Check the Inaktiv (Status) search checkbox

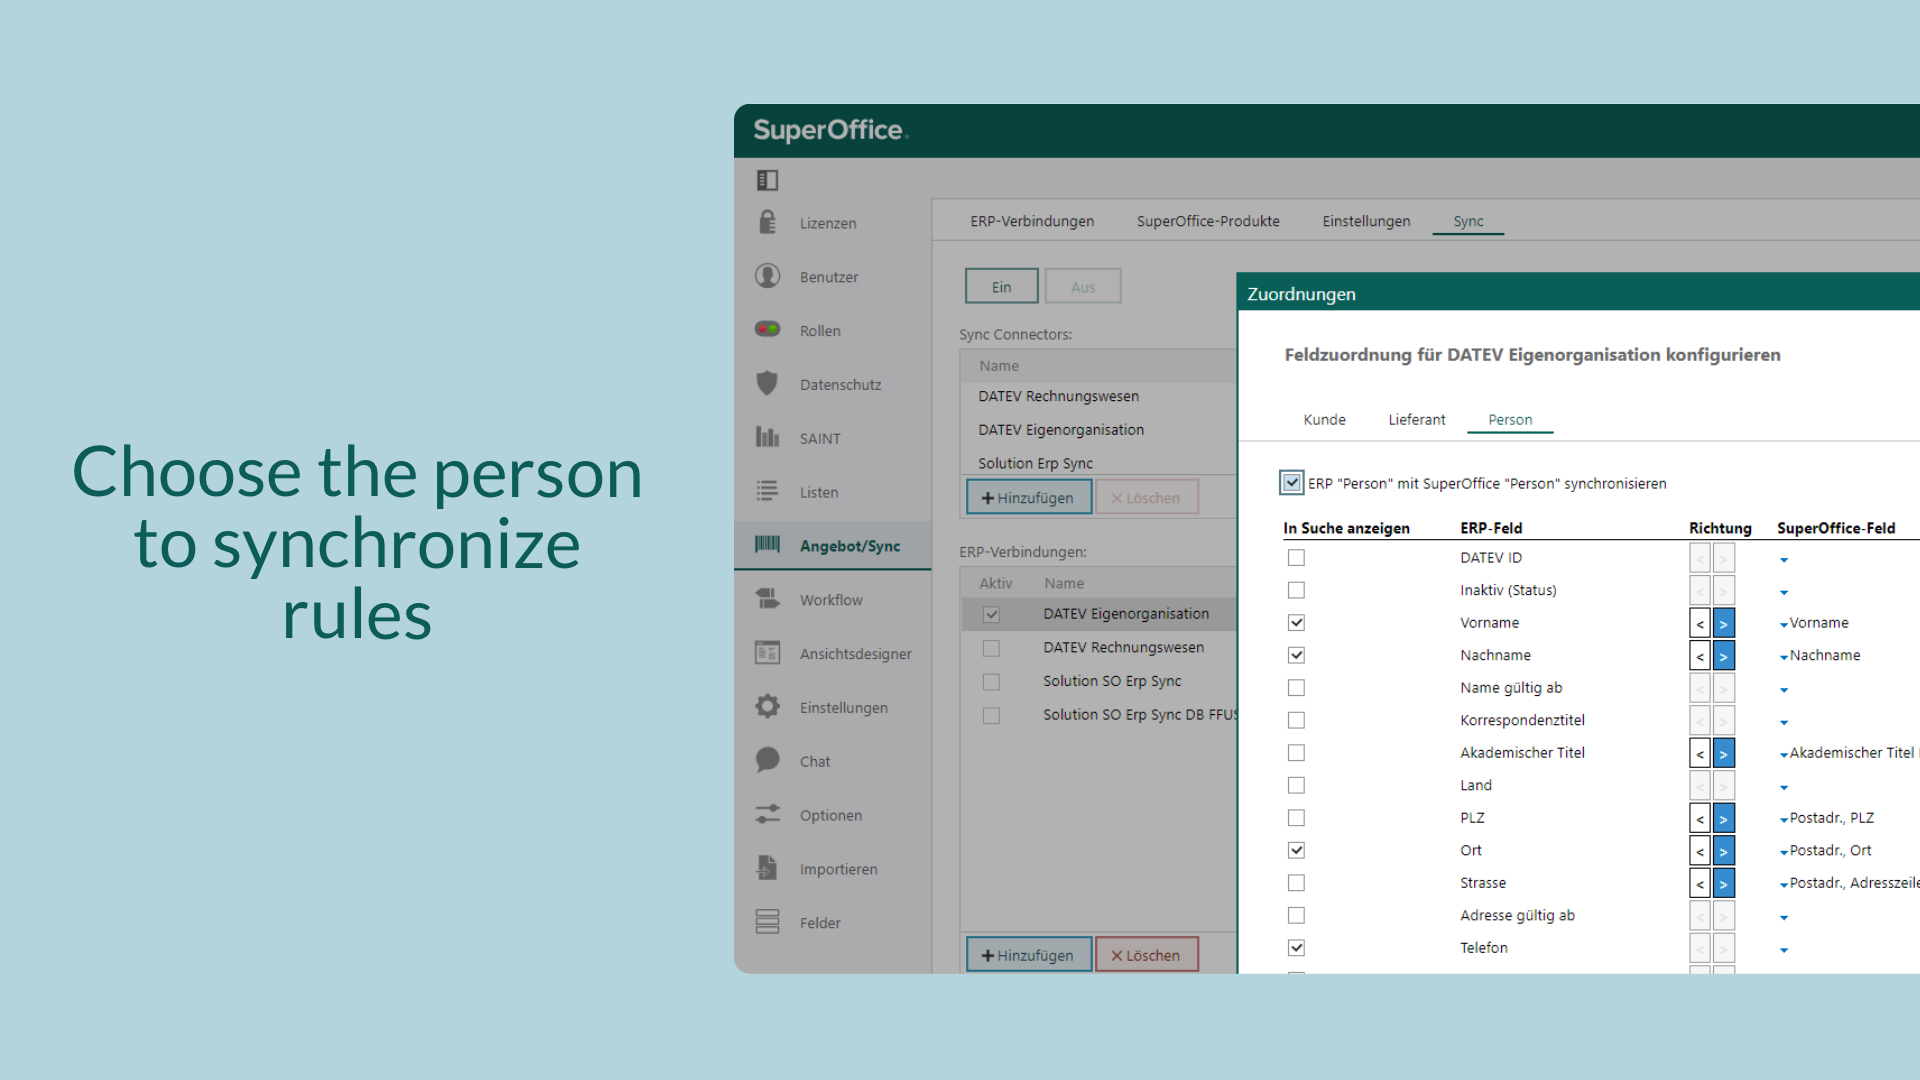click(1296, 590)
